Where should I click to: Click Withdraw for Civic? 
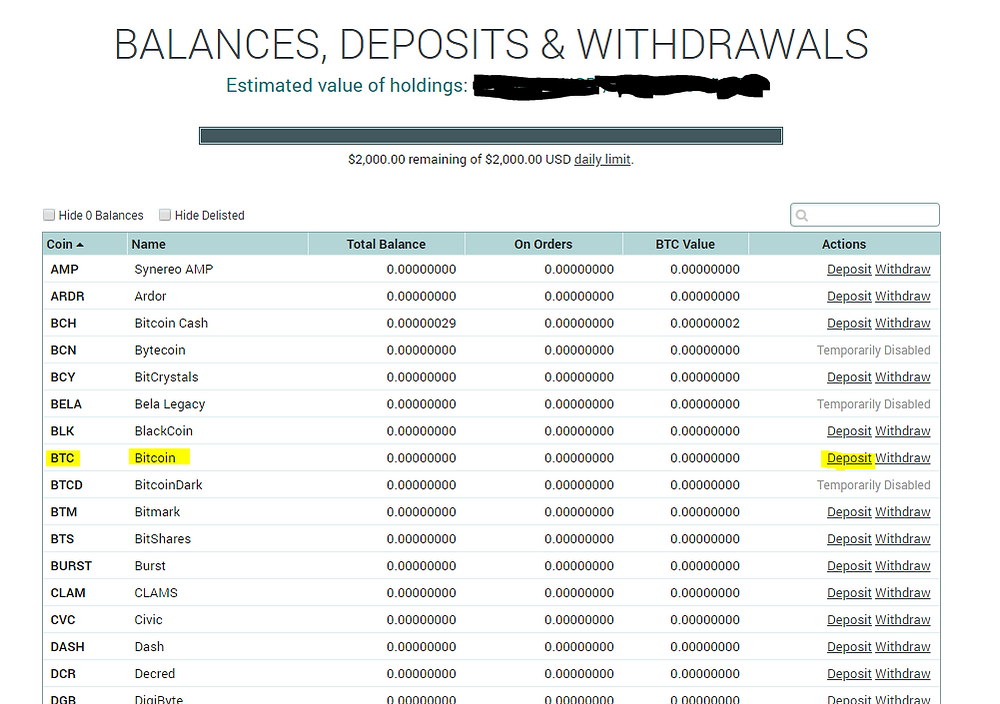coord(902,620)
